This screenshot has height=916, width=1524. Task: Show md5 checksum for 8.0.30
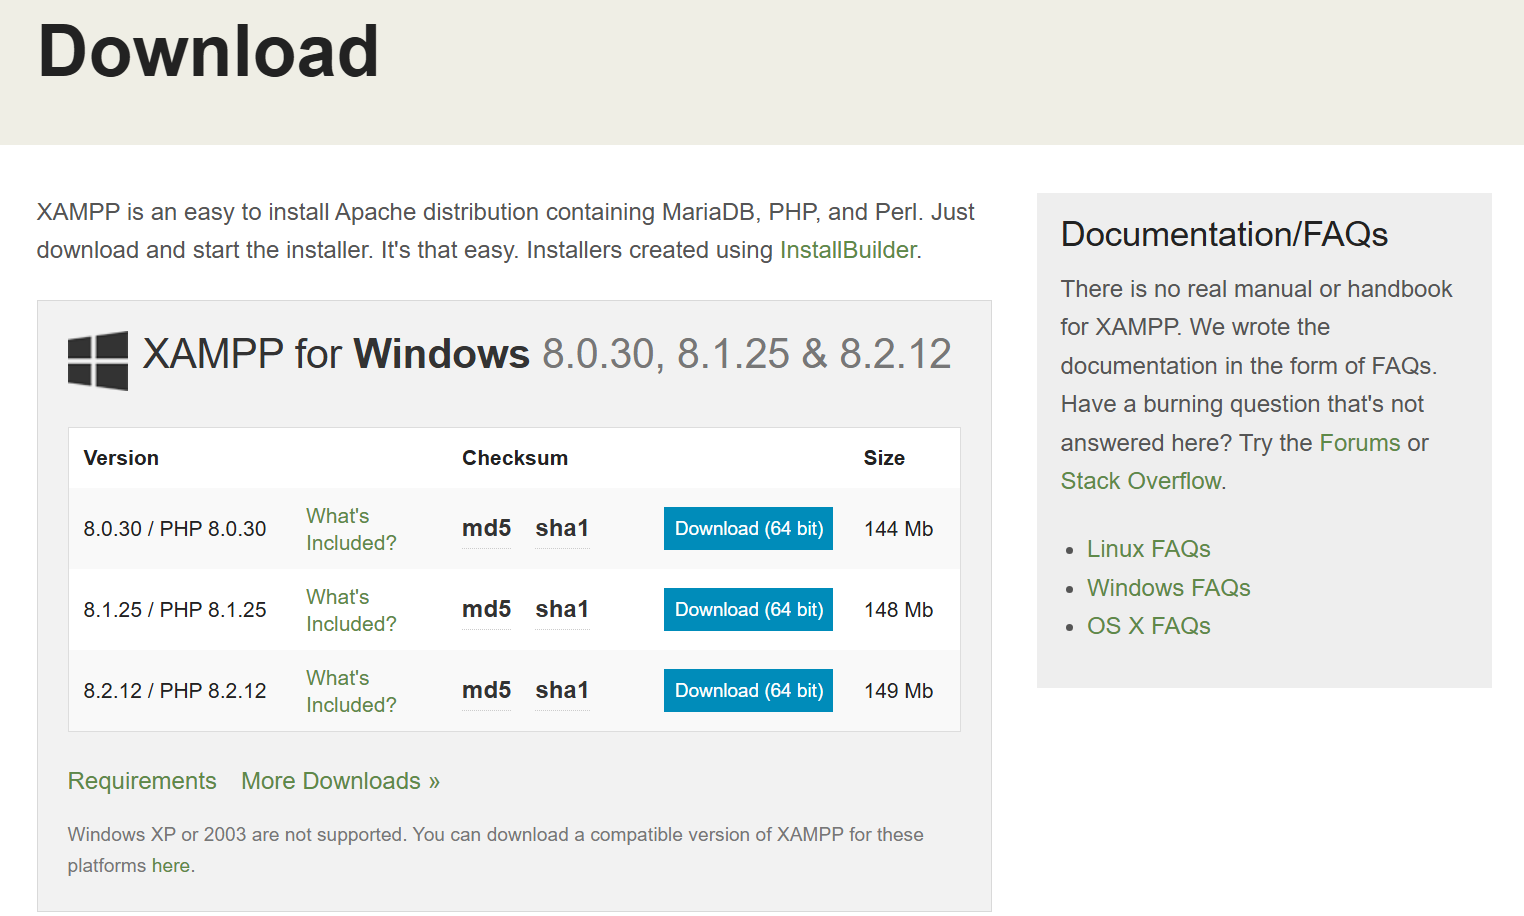click(486, 528)
